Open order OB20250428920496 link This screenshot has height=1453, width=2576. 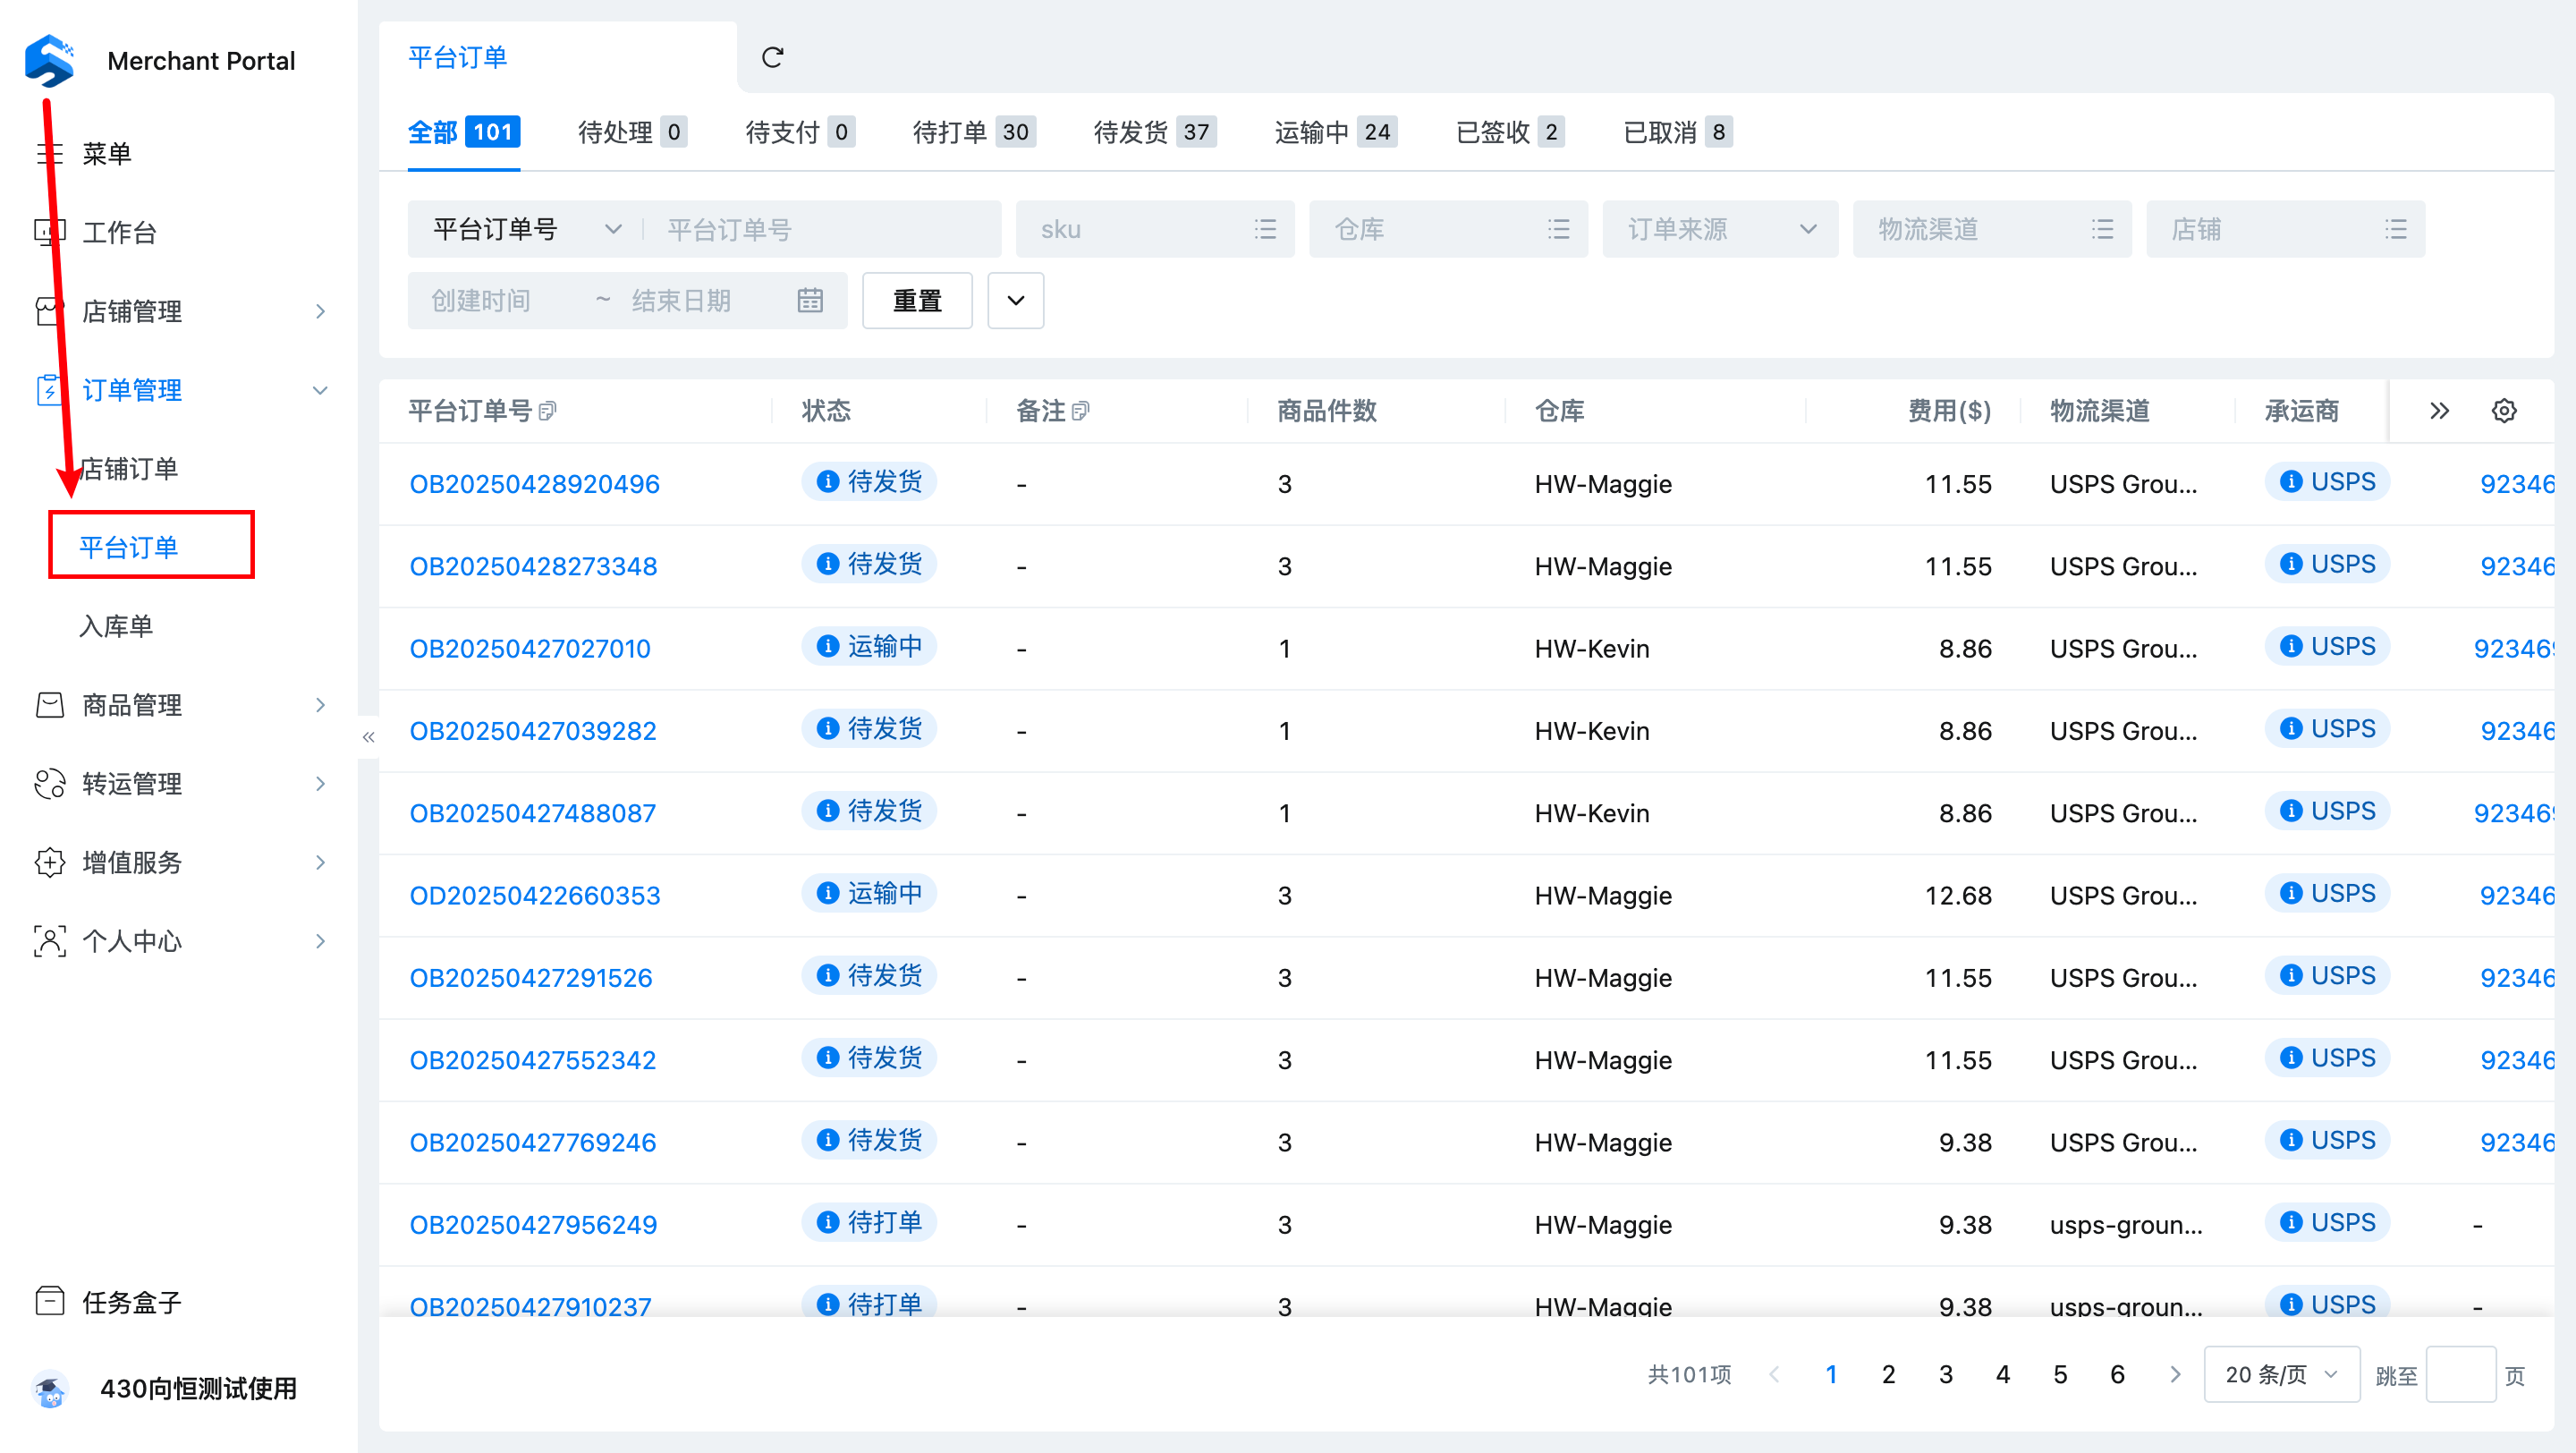point(534,484)
